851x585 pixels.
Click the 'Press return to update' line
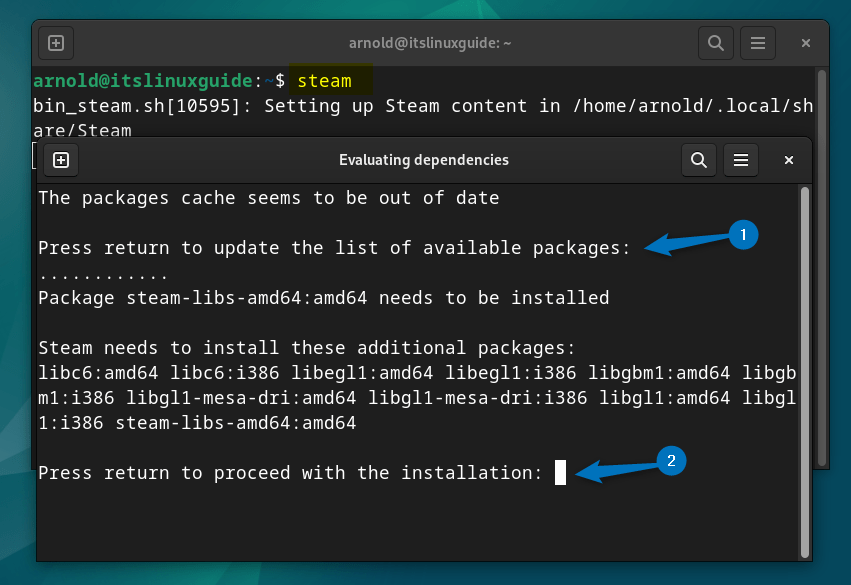[334, 247]
